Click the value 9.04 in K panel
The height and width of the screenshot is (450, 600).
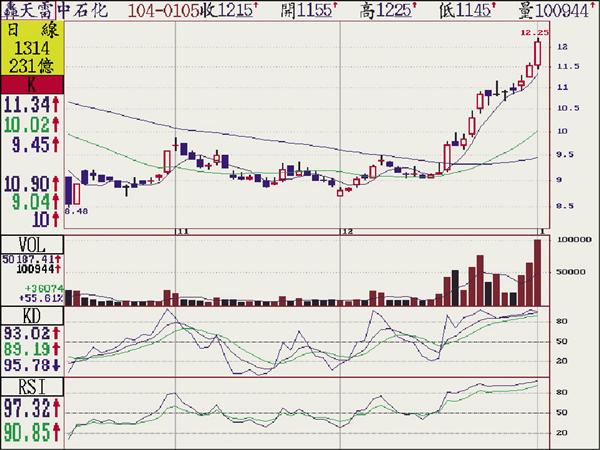point(31,202)
